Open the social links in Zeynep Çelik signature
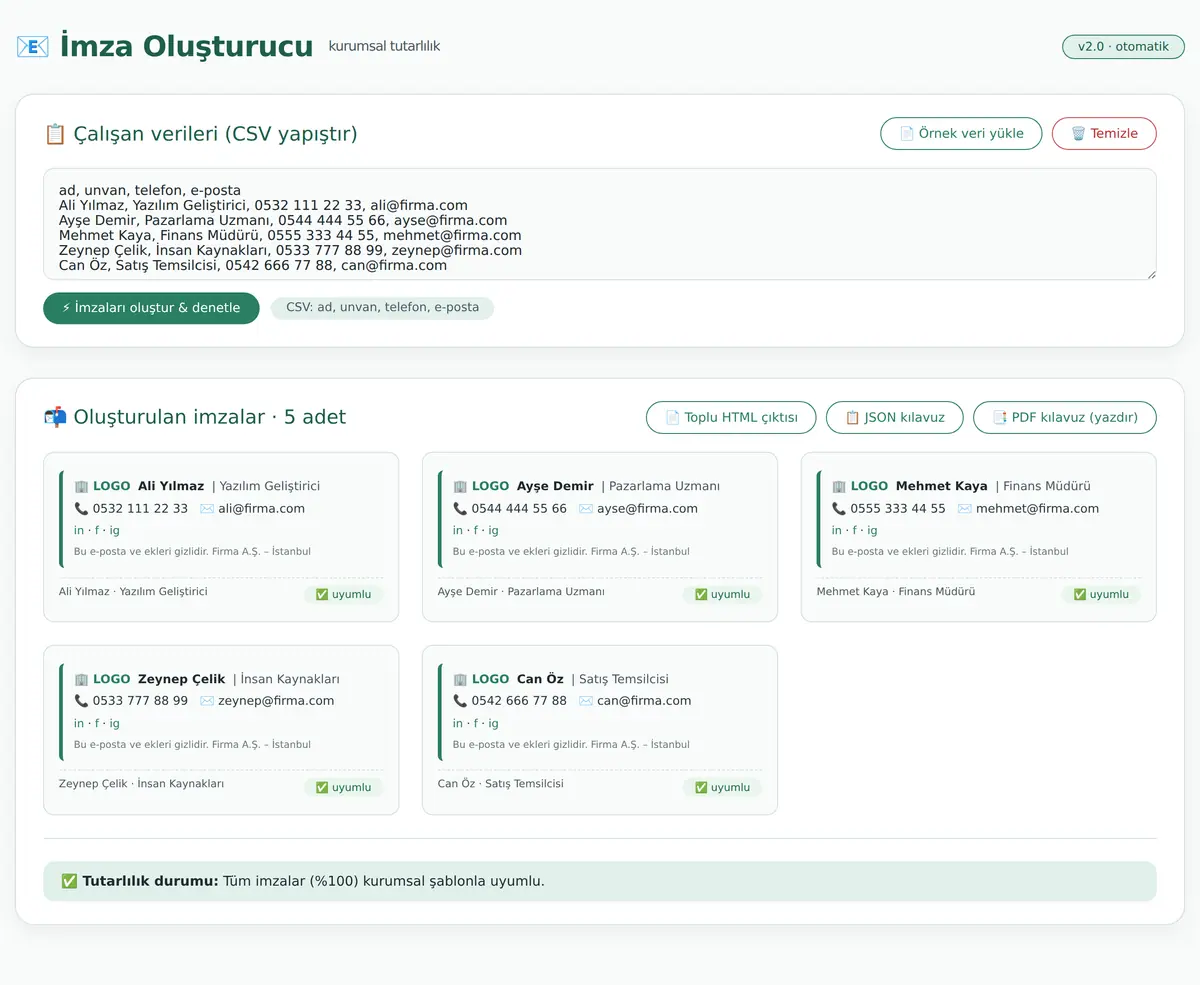This screenshot has width=1200, height=985. [97, 723]
